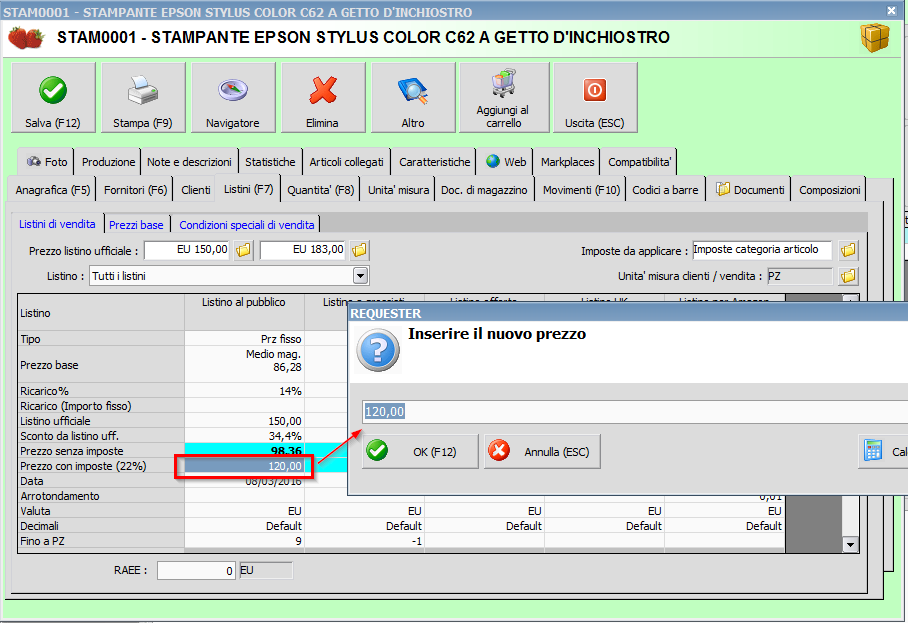Click Medio mag. 86,28 base price cell
The image size is (908, 623).
point(244,365)
